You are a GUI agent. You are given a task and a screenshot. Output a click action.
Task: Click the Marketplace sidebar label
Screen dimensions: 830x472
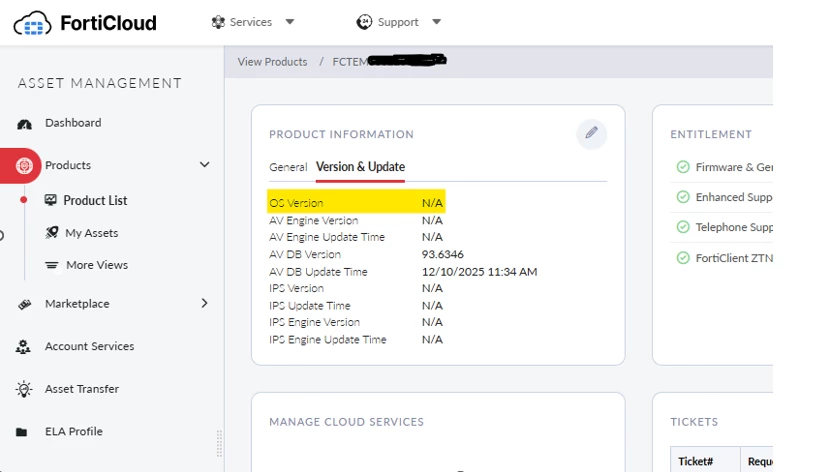tap(77, 304)
